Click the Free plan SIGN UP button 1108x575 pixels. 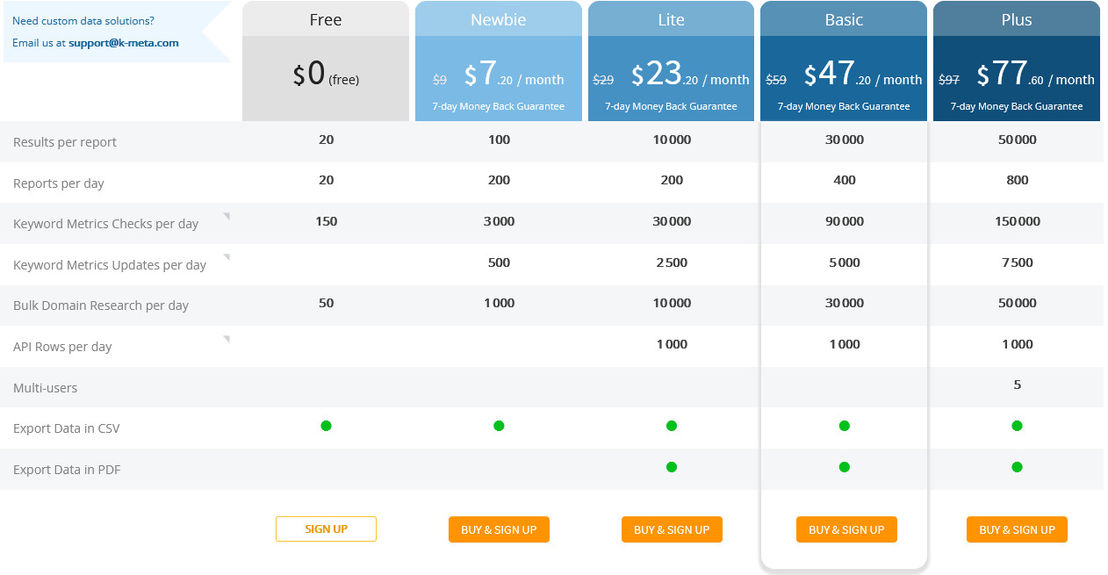[x=326, y=529]
